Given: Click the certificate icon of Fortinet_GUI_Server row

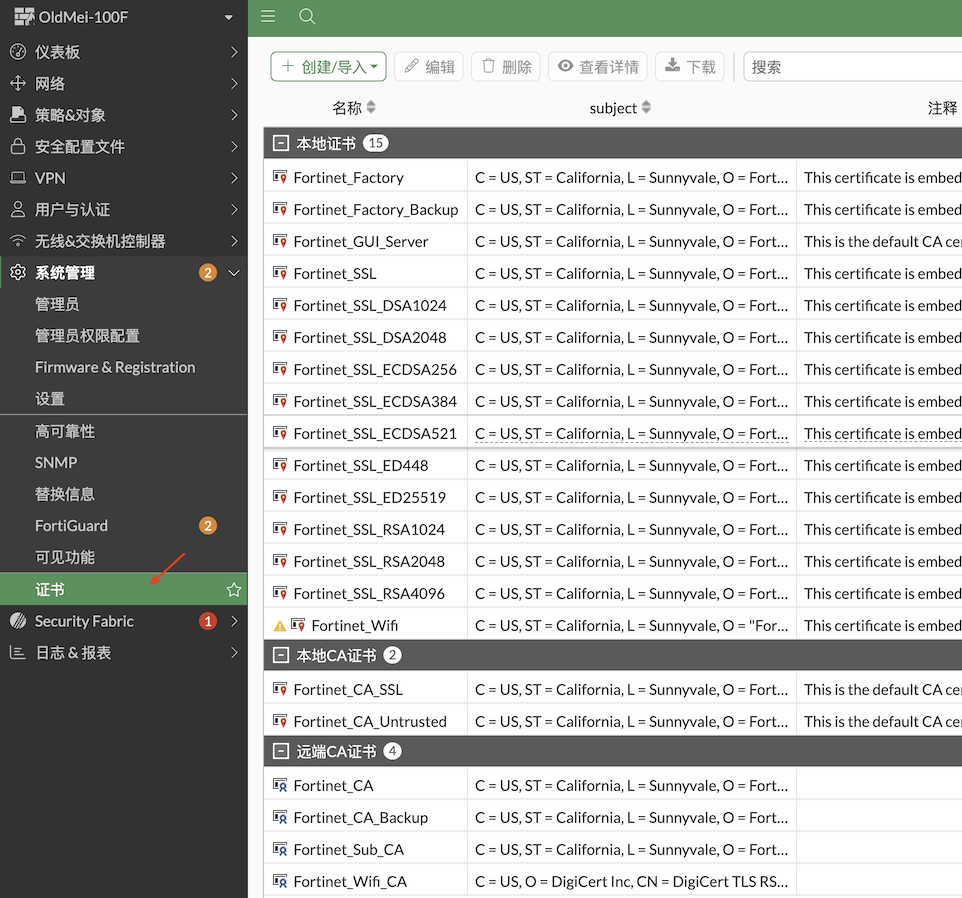Looking at the screenshot, I should [280, 241].
